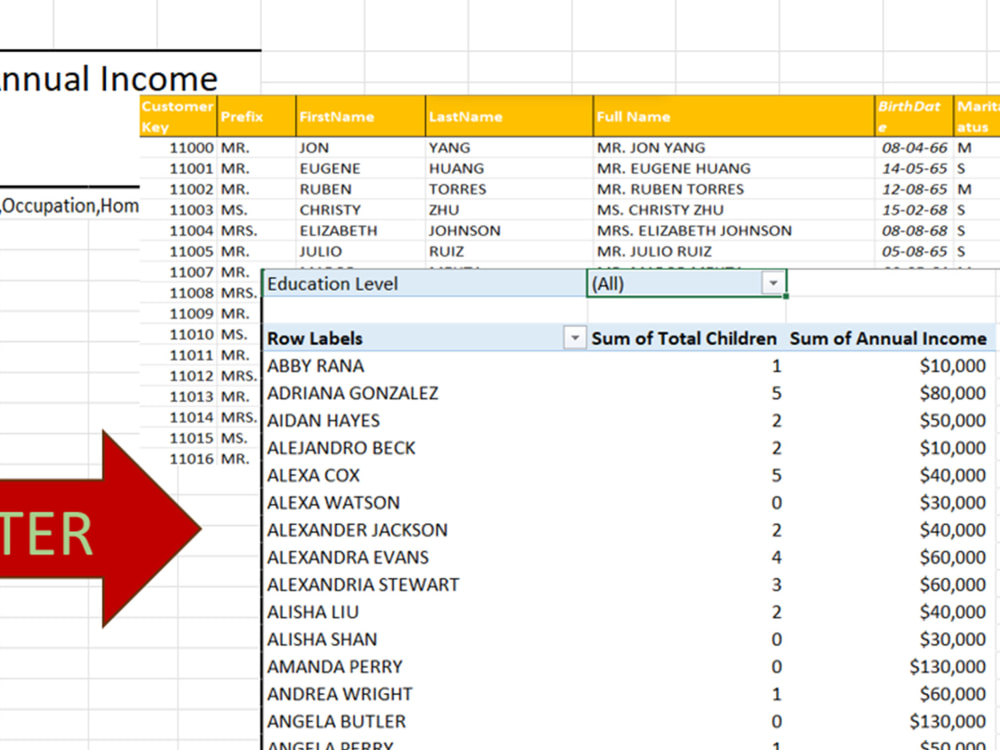The image size is (1000, 750).
Task: Select the ALEXA WATSON row label
Action: coord(334,503)
